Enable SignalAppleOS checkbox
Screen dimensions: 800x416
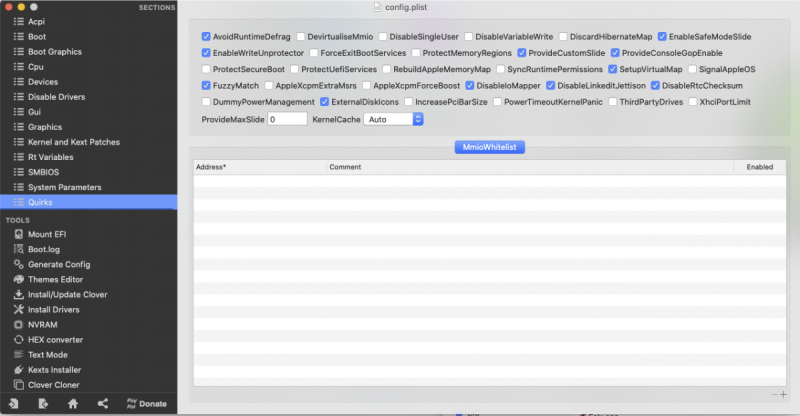pyautogui.click(x=692, y=69)
